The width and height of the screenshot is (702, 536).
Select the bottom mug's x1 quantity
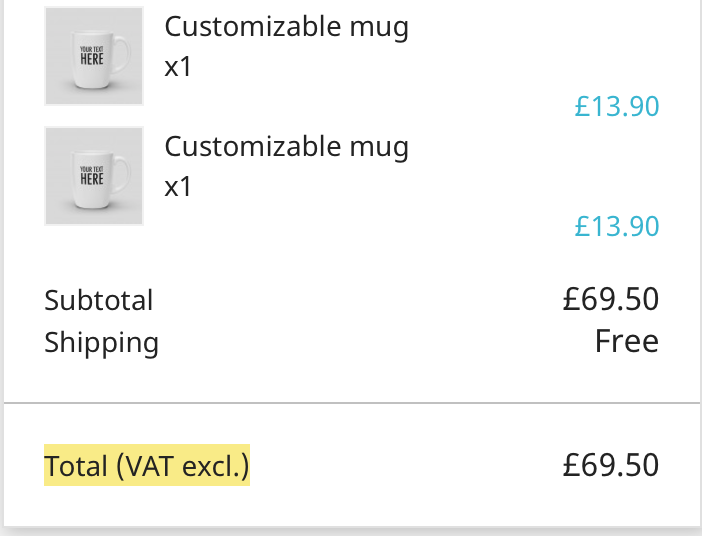click(177, 187)
